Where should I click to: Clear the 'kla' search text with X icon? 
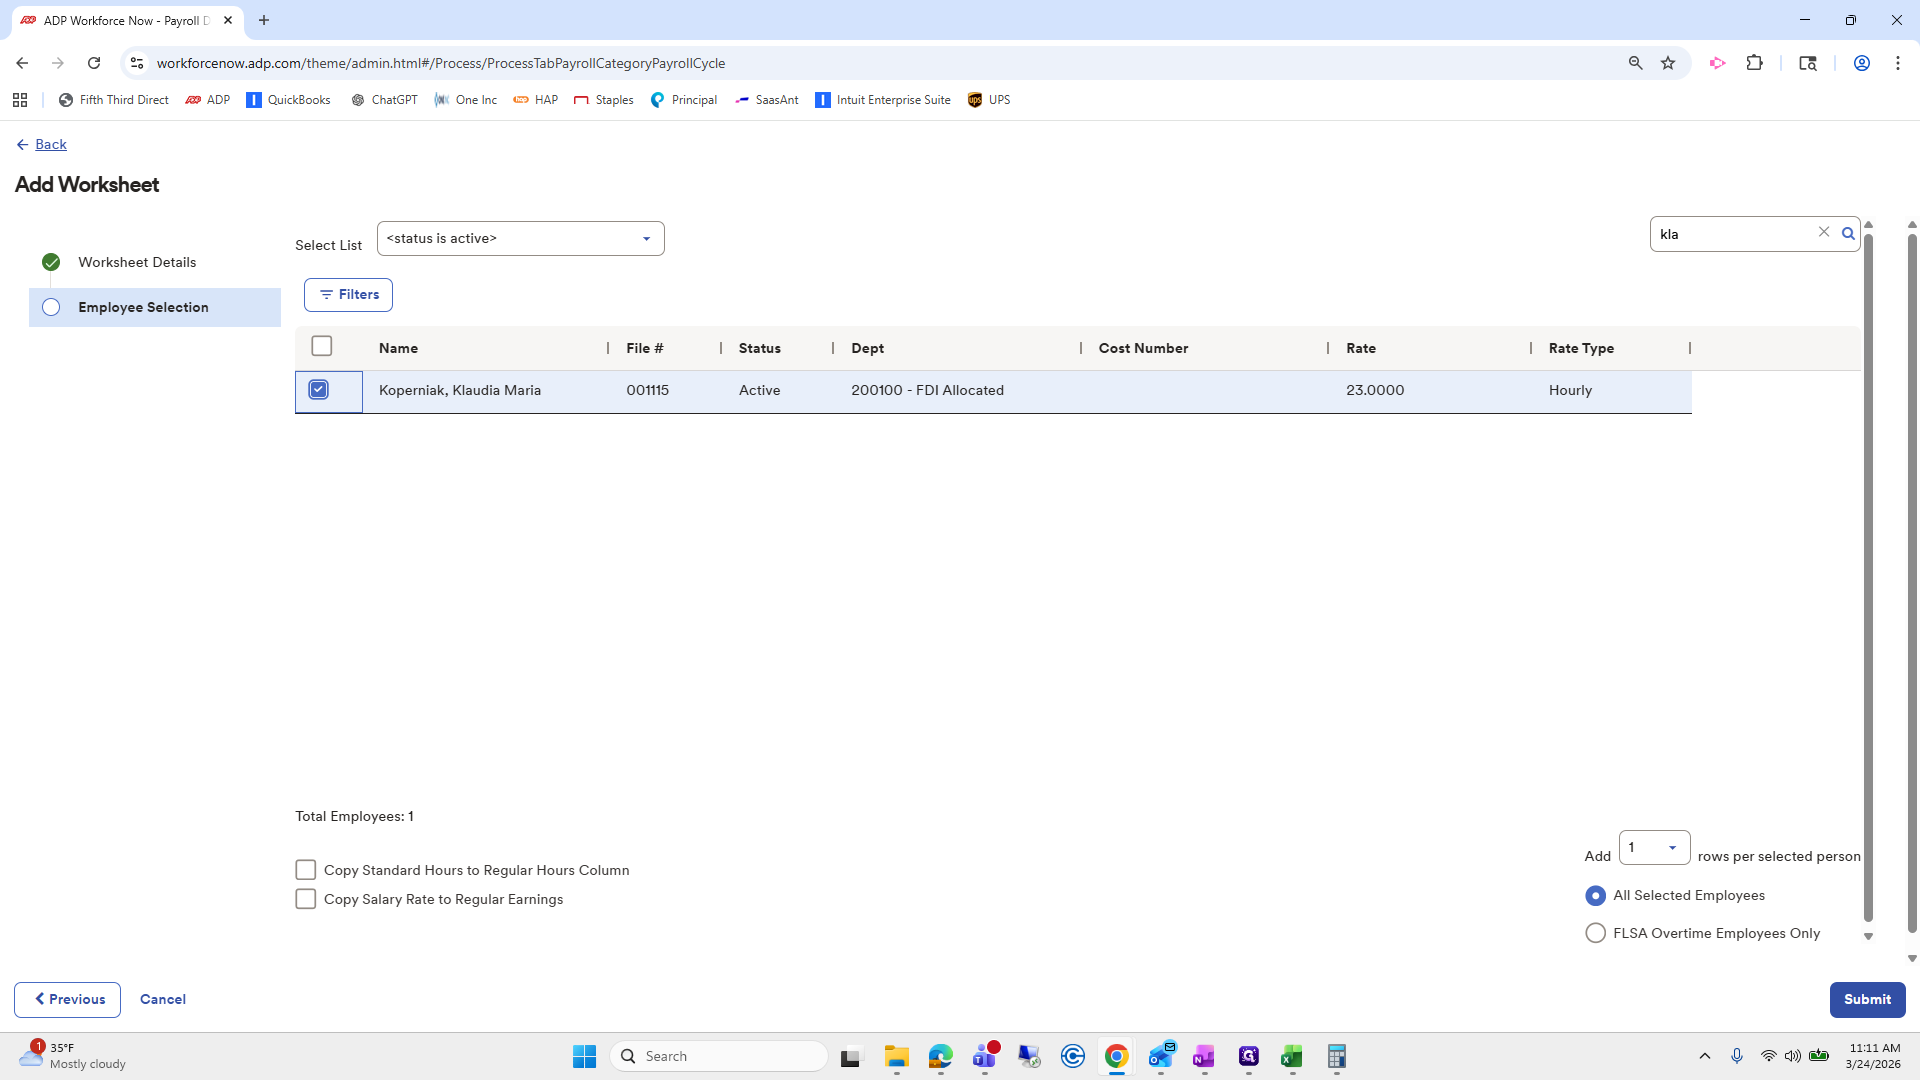click(x=1823, y=232)
